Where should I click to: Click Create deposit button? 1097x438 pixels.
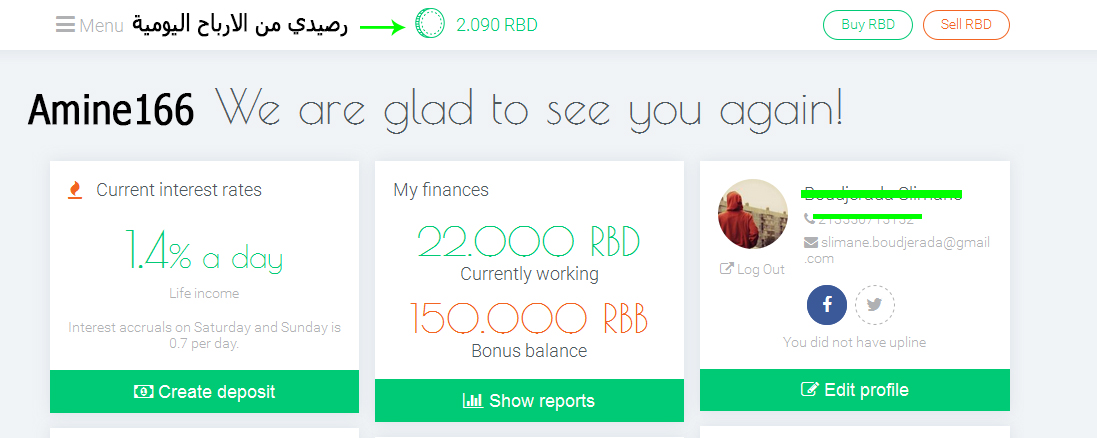(x=204, y=392)
